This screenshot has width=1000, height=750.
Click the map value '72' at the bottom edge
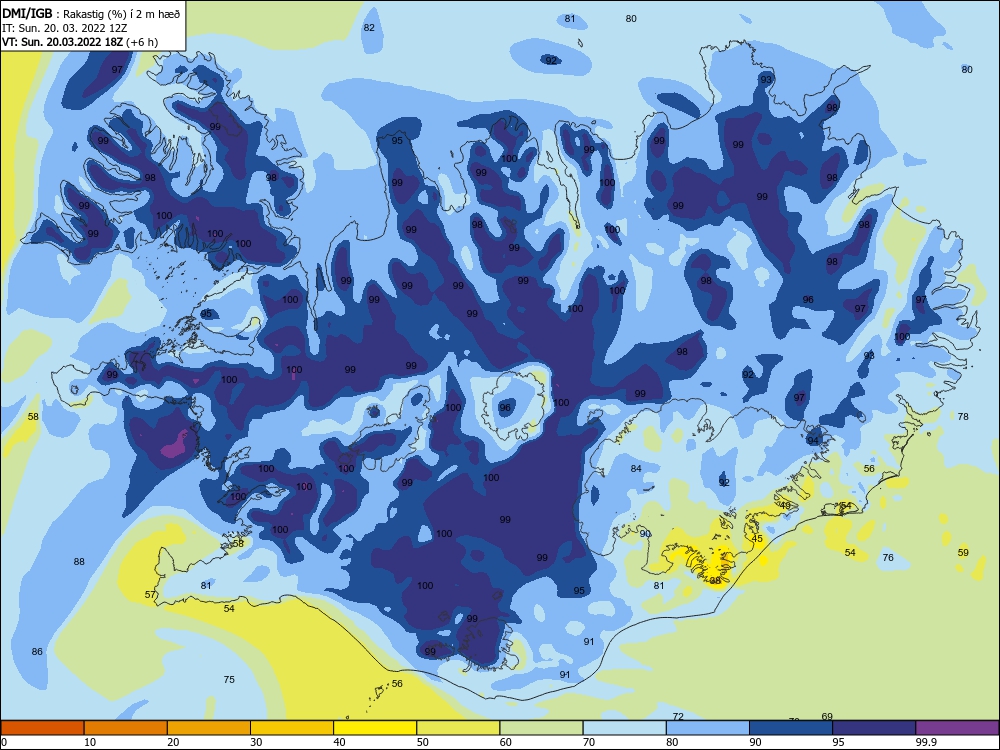pyautogui.click(x=678, y=717)
